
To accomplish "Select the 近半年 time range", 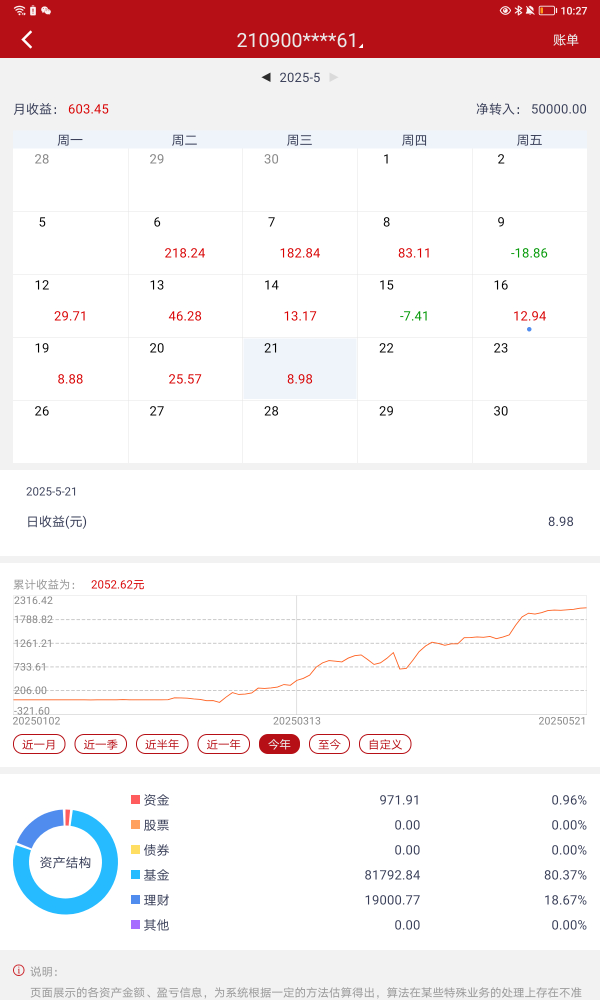I will [162, 744].
